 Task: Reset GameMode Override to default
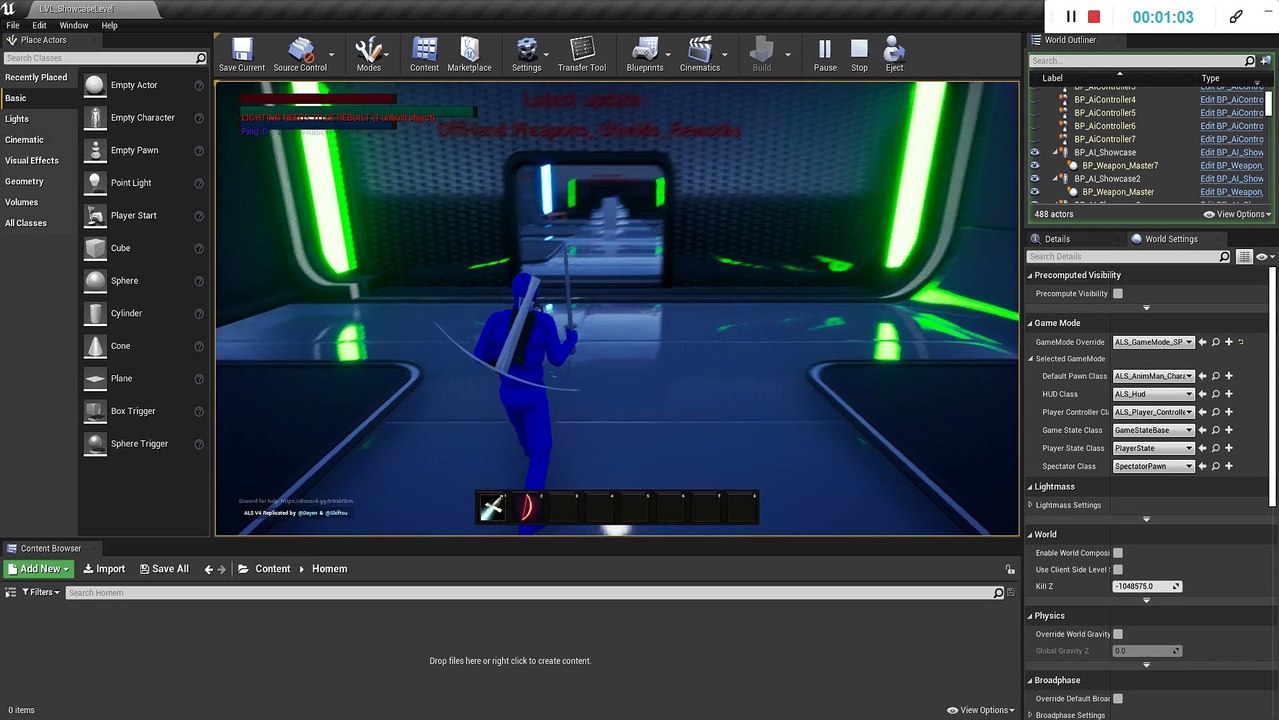coord(1241,342)
